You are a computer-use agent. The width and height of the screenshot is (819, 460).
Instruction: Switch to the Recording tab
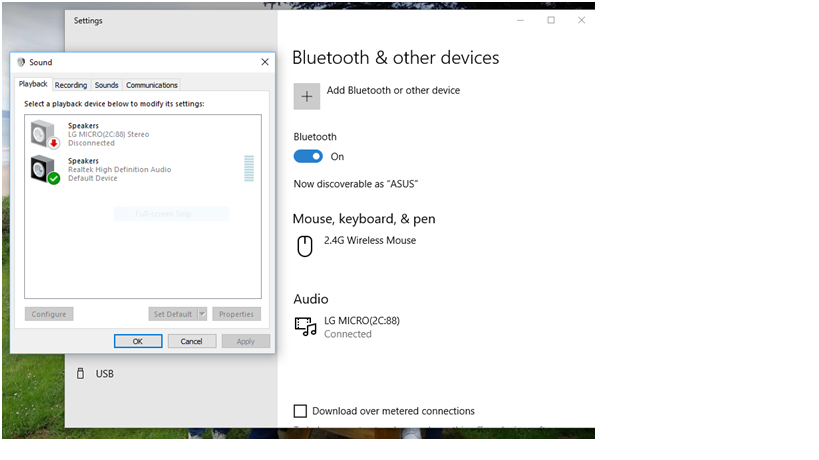(71, 85)
